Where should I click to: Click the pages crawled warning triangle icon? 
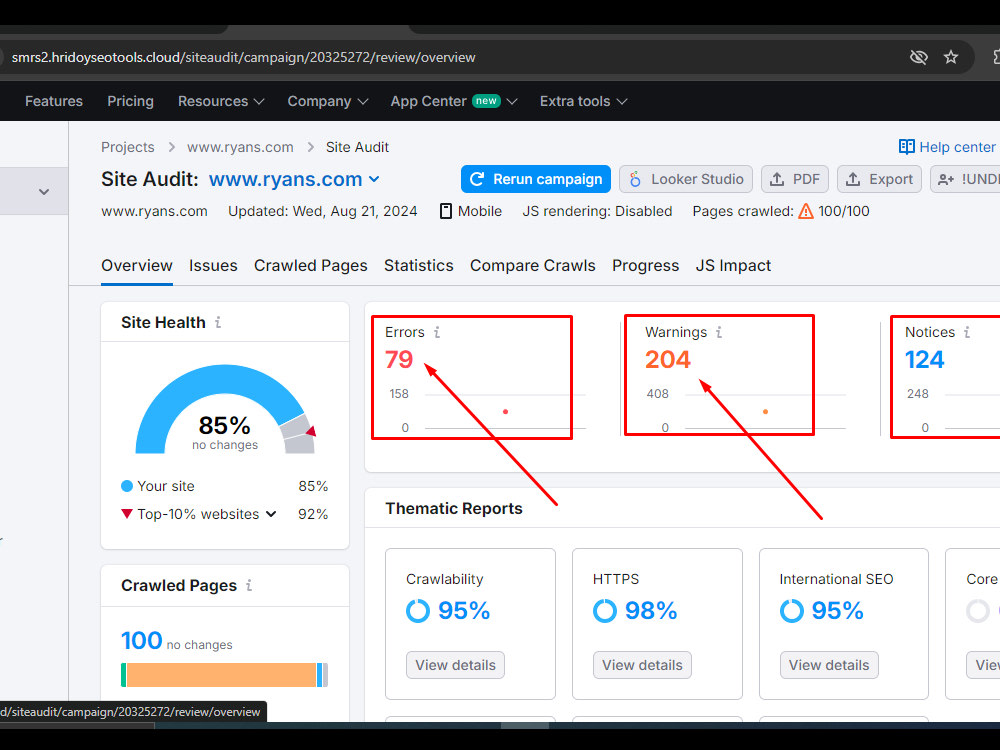(x=805, y=211)
